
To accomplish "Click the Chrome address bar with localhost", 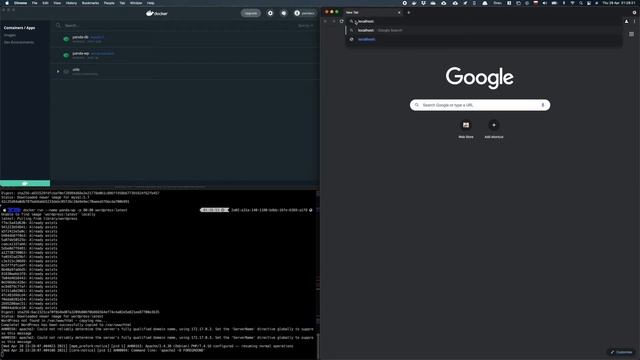I will pos(484,21).
